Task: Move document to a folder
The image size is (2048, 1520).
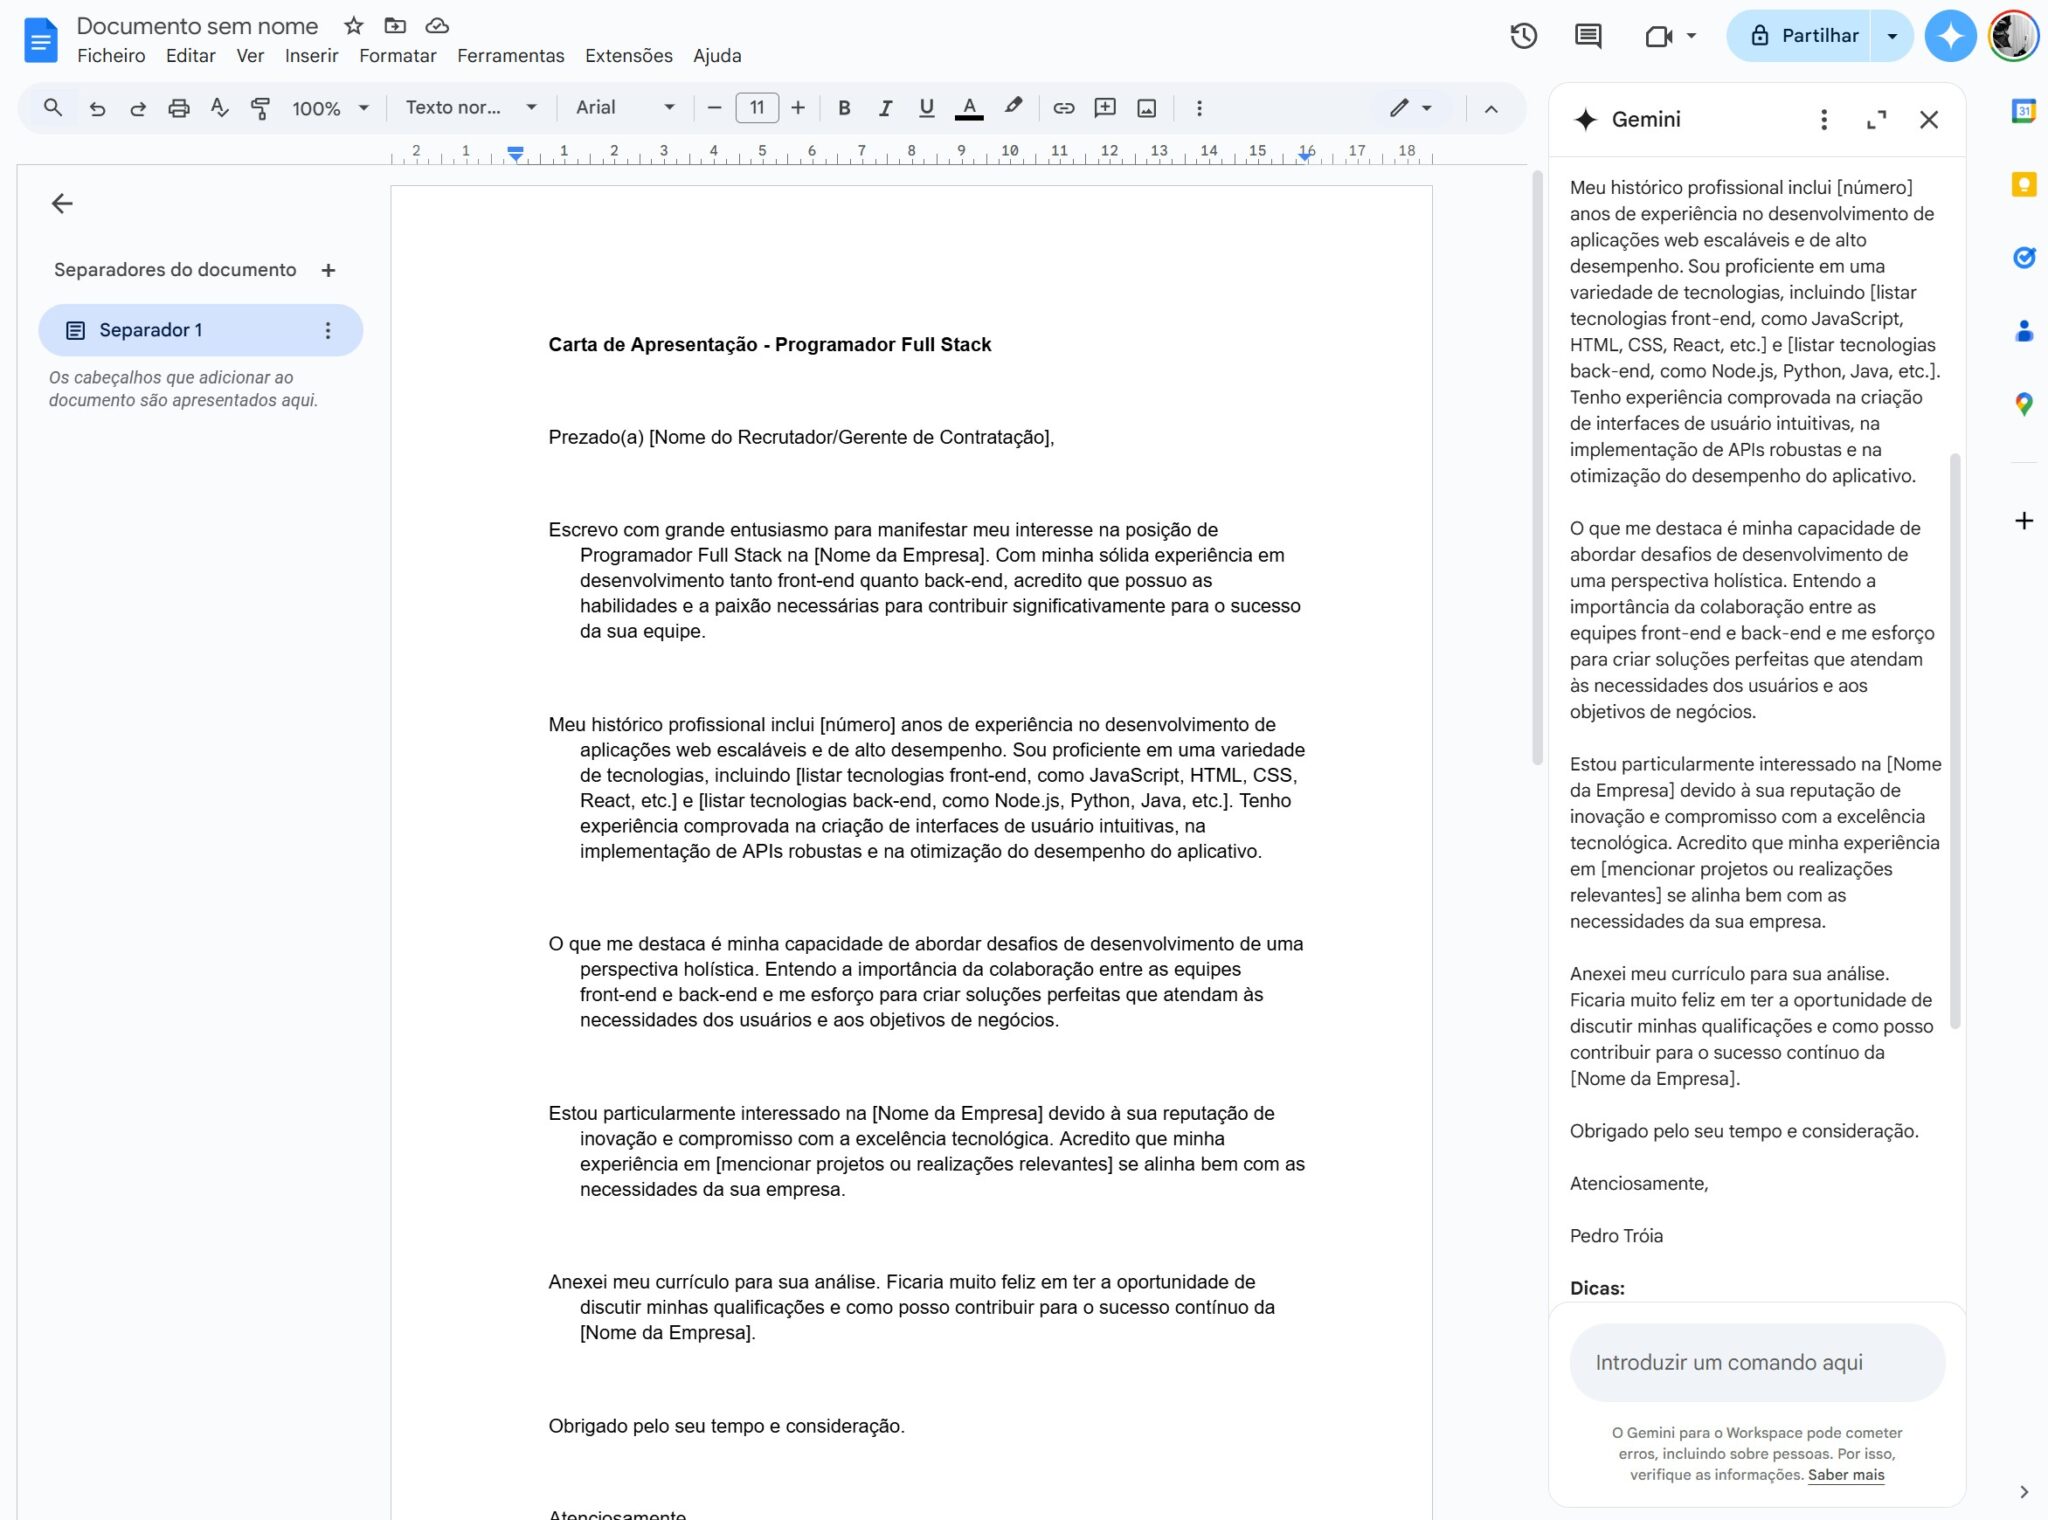Action: (395, 26)
